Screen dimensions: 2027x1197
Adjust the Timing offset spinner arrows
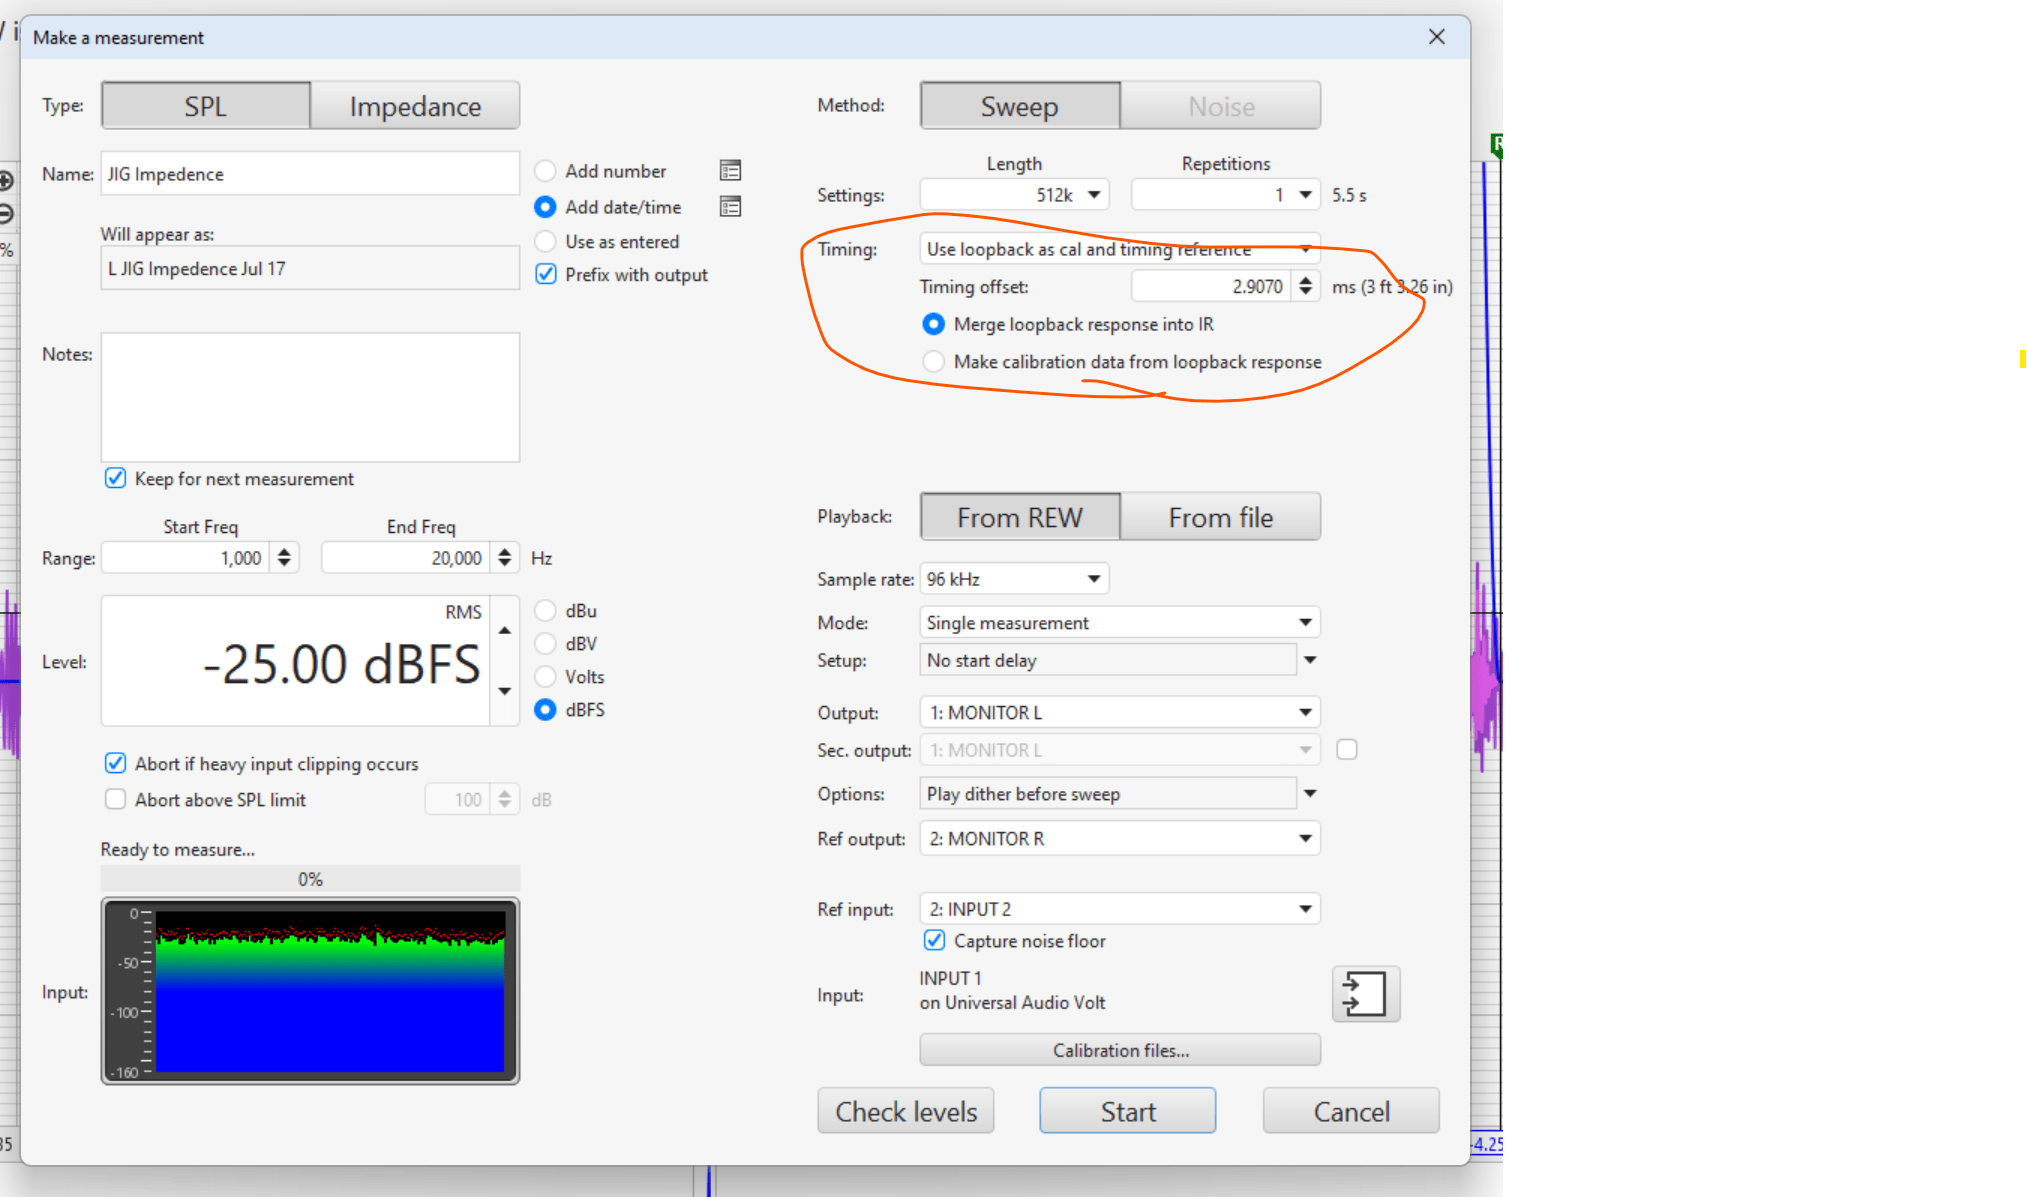coord(1305,286)
